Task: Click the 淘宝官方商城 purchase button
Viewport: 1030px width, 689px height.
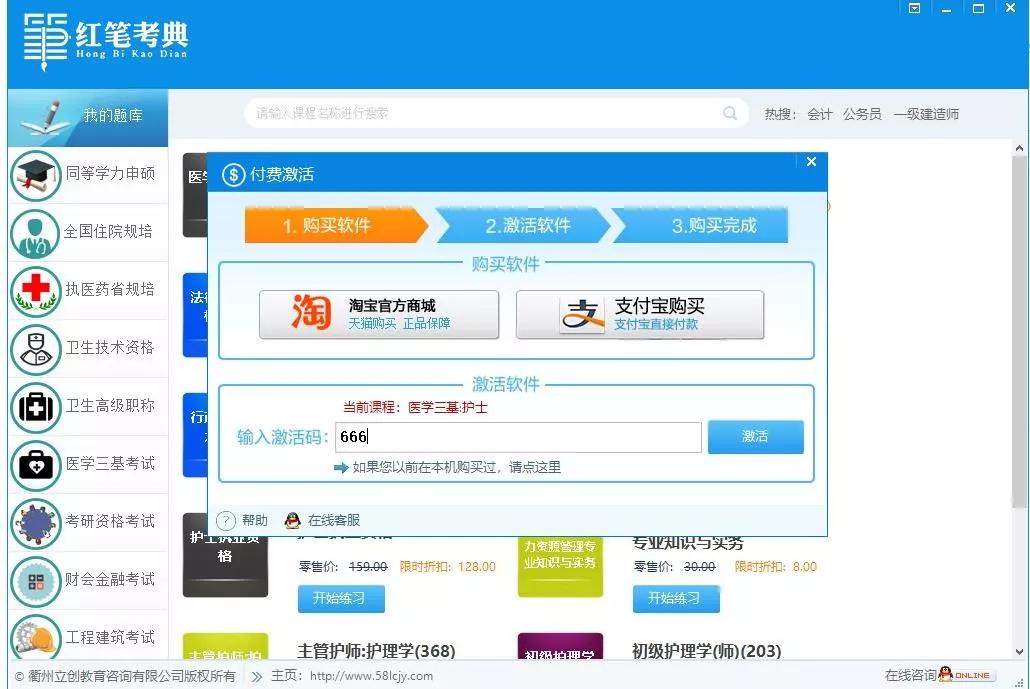Action: coord(379,314)
